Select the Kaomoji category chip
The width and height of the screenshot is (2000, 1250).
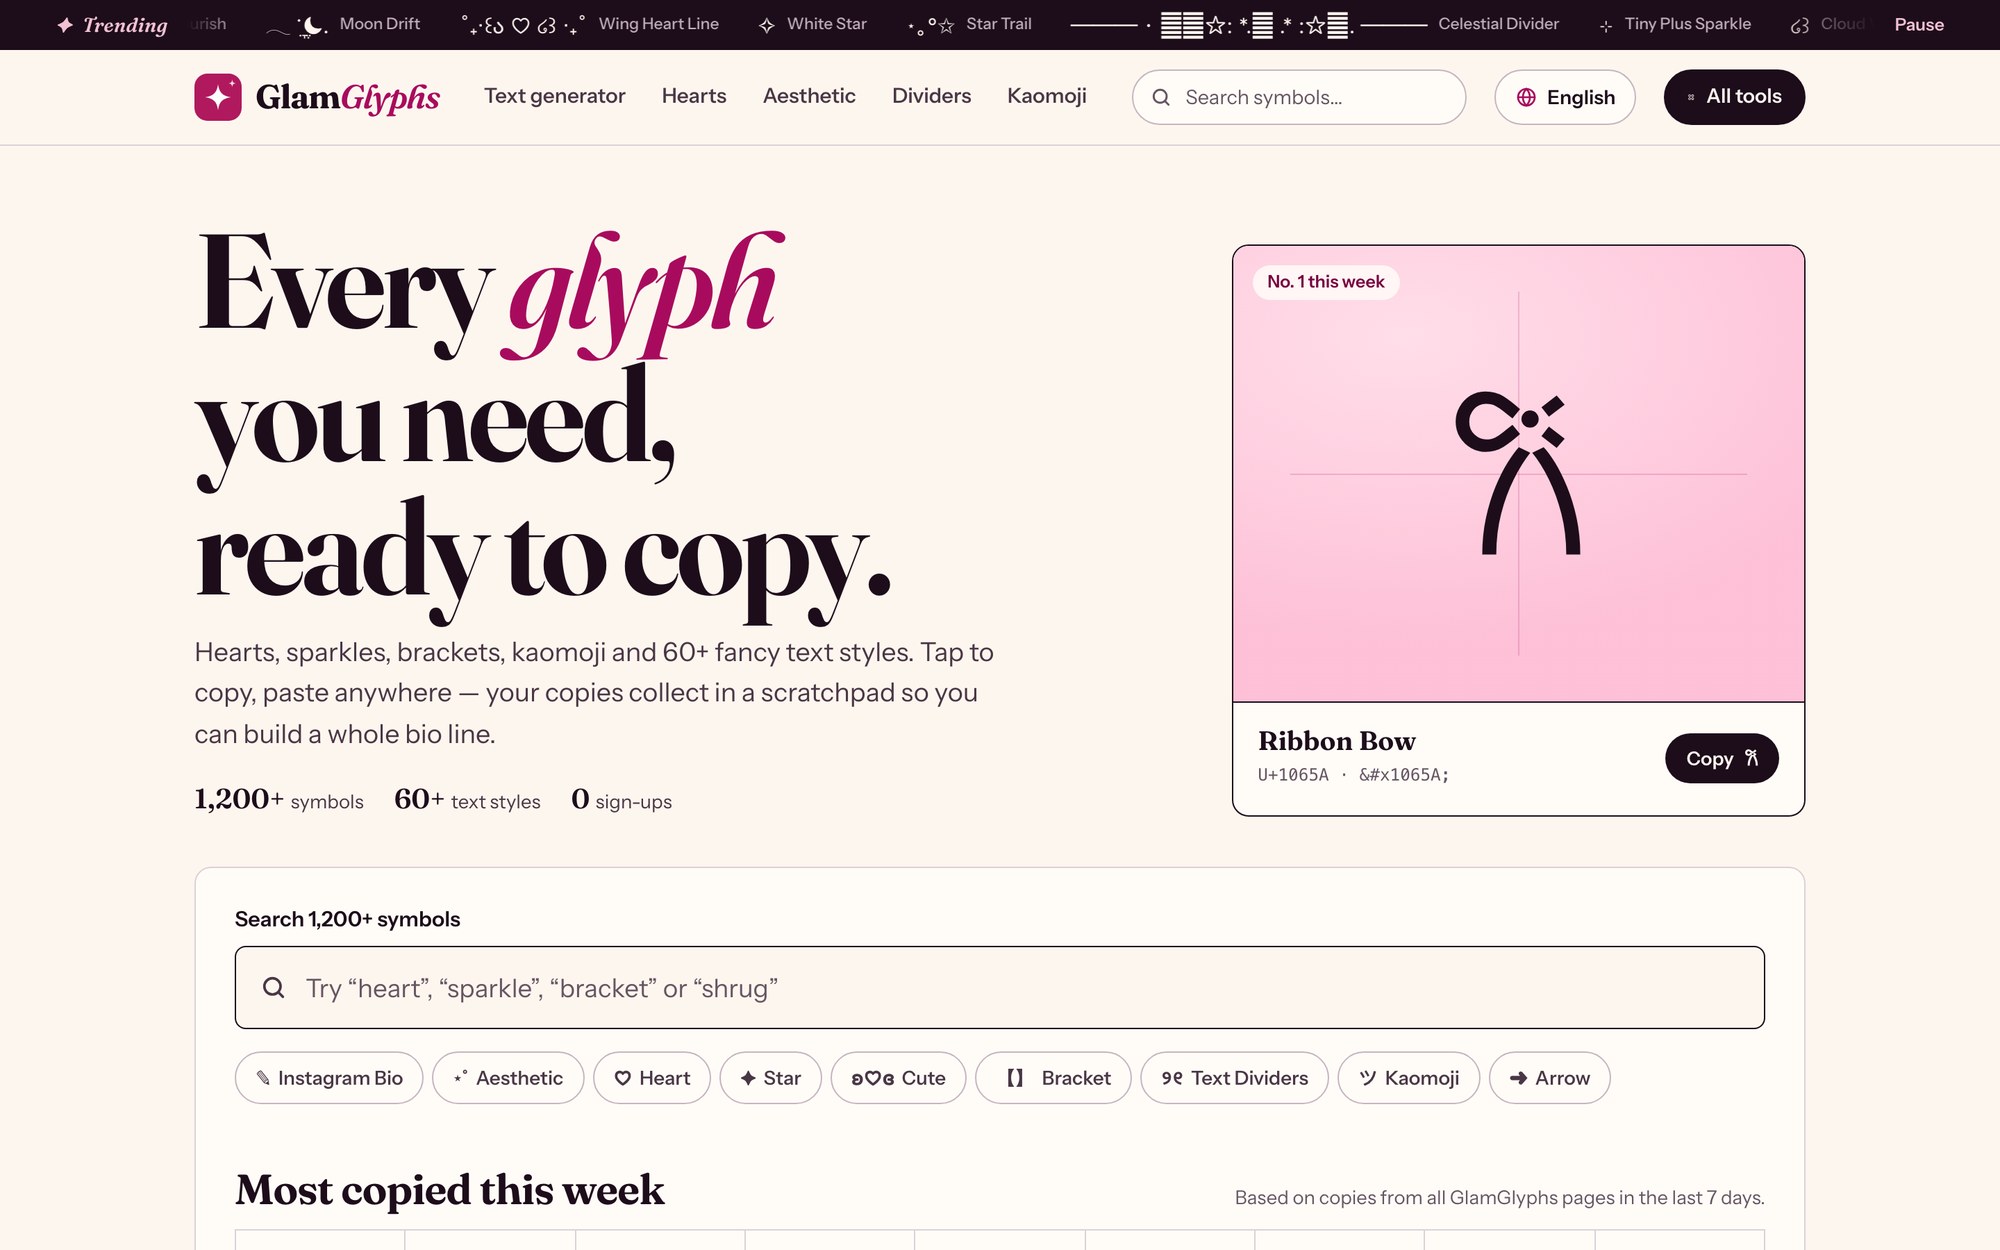1408,1078
